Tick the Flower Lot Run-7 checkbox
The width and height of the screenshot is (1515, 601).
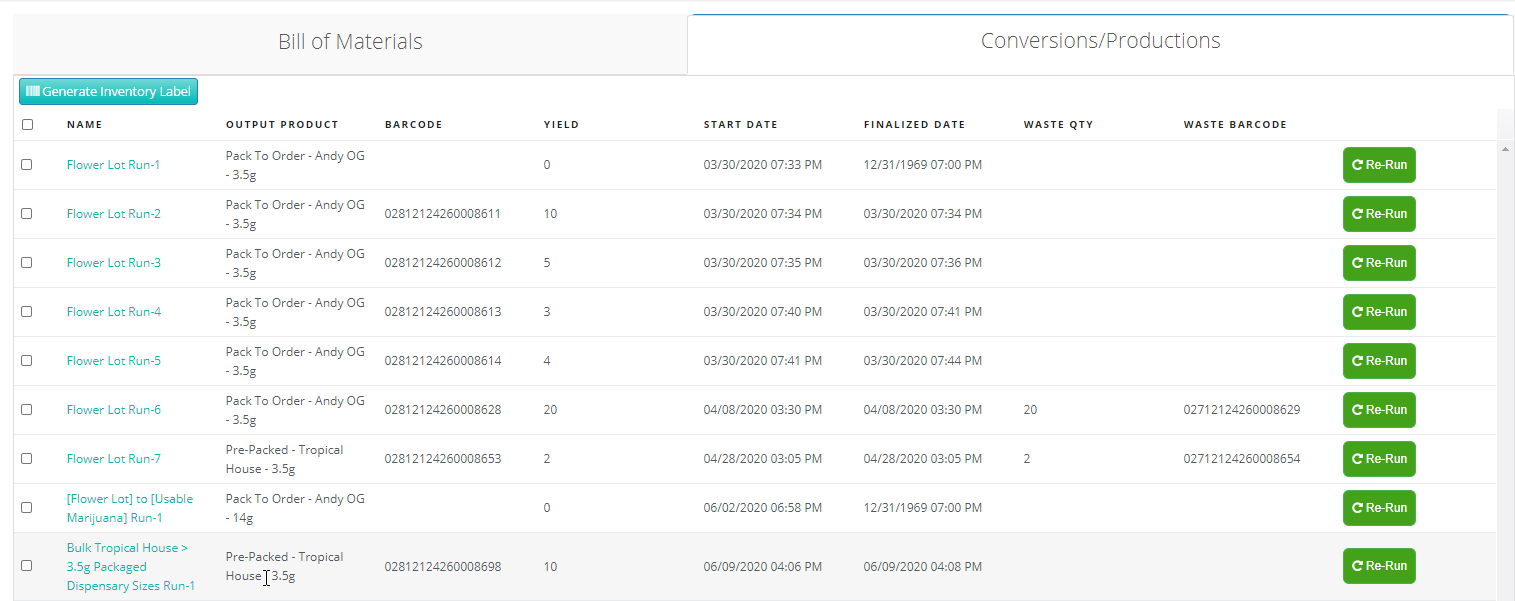pos(27,459)
